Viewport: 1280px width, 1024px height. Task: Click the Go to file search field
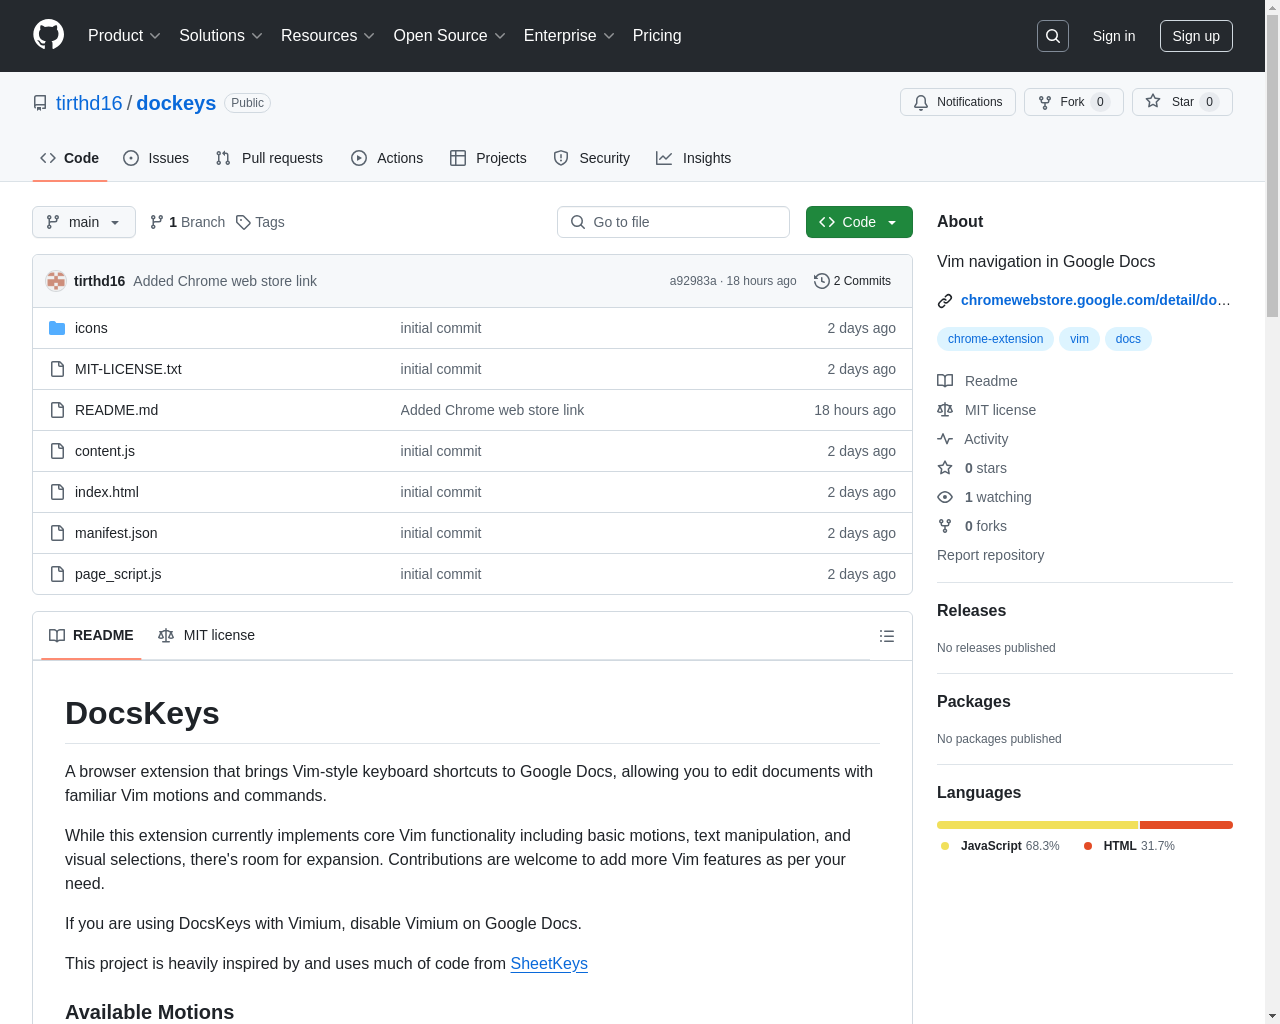click(x=673, y=222)
